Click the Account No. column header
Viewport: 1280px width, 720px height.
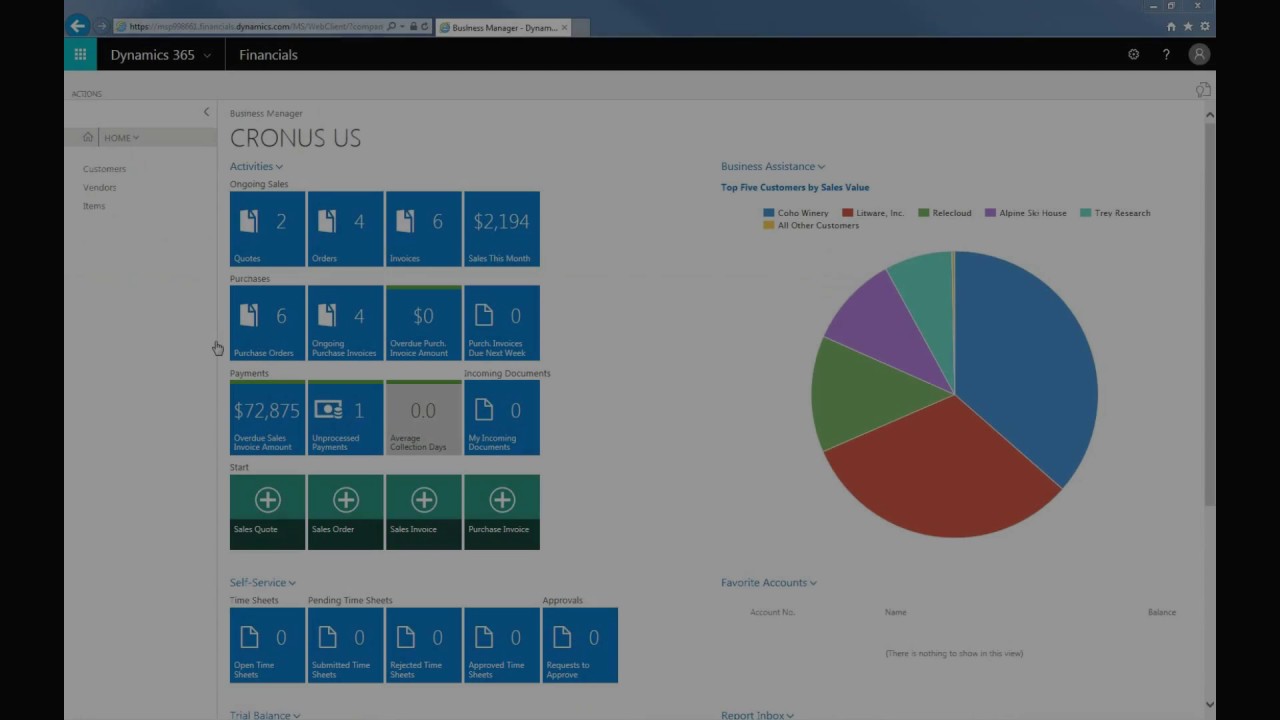click(x=772, y=612)
